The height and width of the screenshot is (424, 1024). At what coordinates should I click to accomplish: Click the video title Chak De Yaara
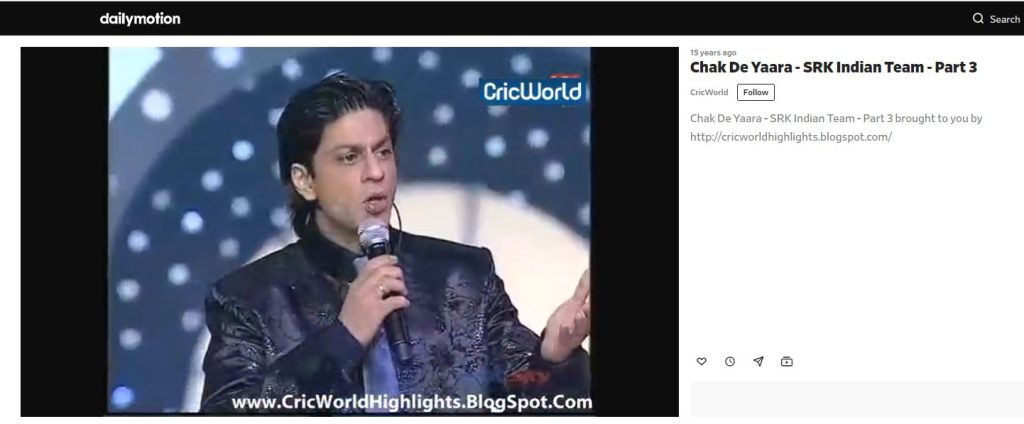(833, 67)
